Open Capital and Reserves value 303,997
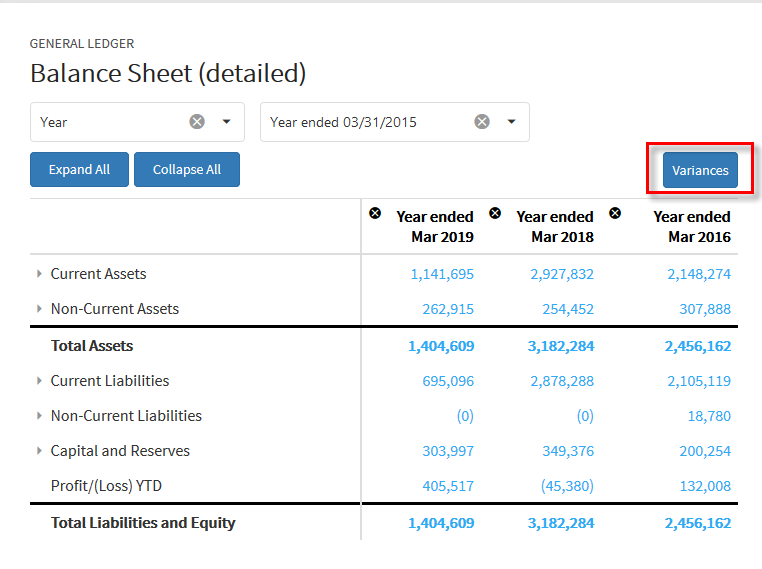Screen dimensions: 762x569 [448, 451]
